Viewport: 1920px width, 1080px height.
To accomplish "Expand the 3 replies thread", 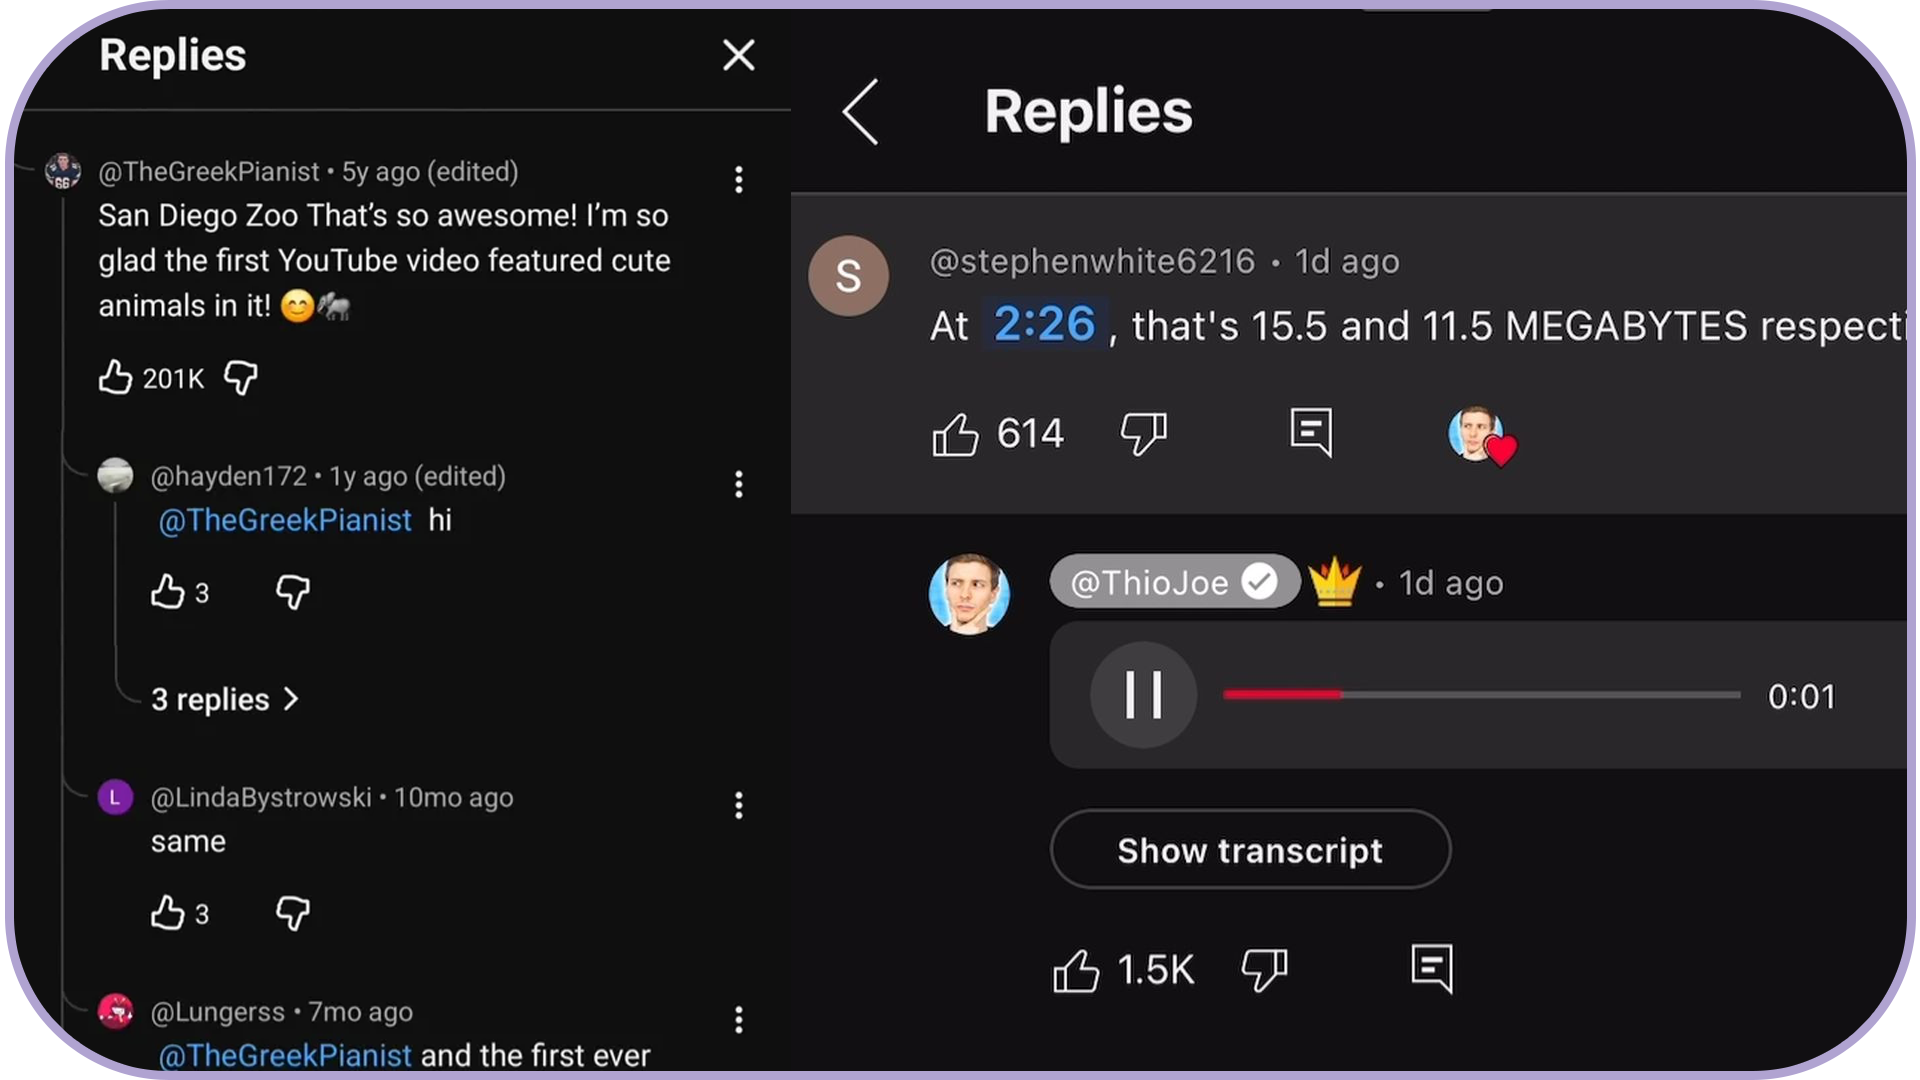I will (x=224, y=699).
